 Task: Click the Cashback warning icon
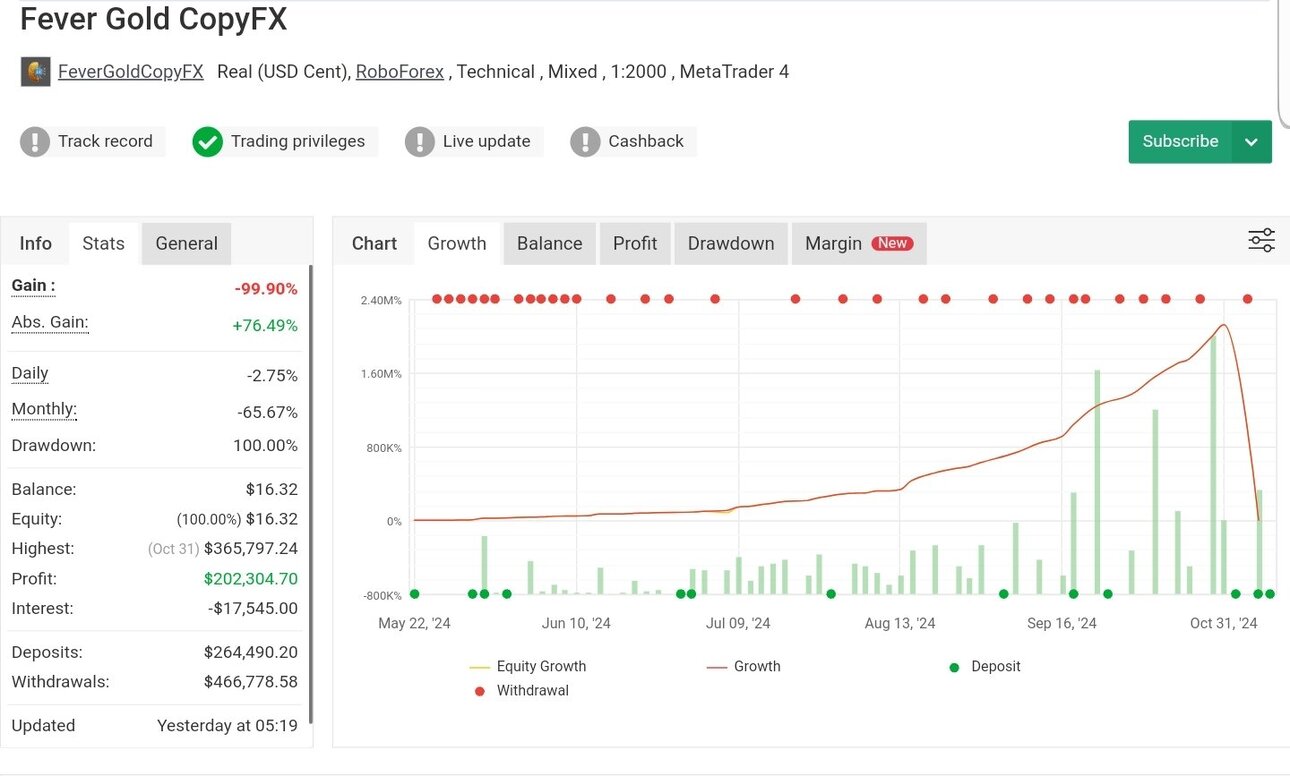point(585,142)
